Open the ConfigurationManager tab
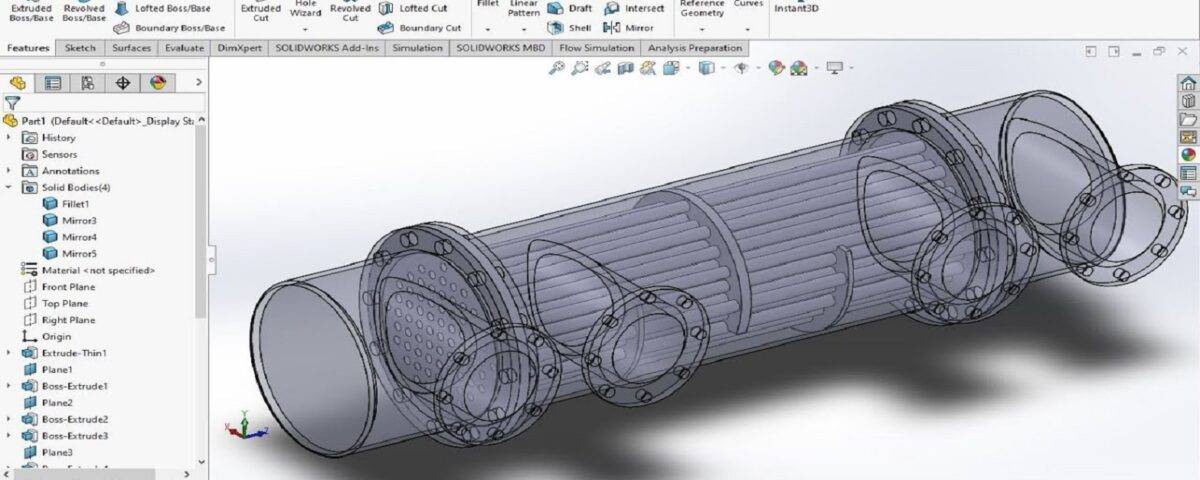 coord(88,83)
